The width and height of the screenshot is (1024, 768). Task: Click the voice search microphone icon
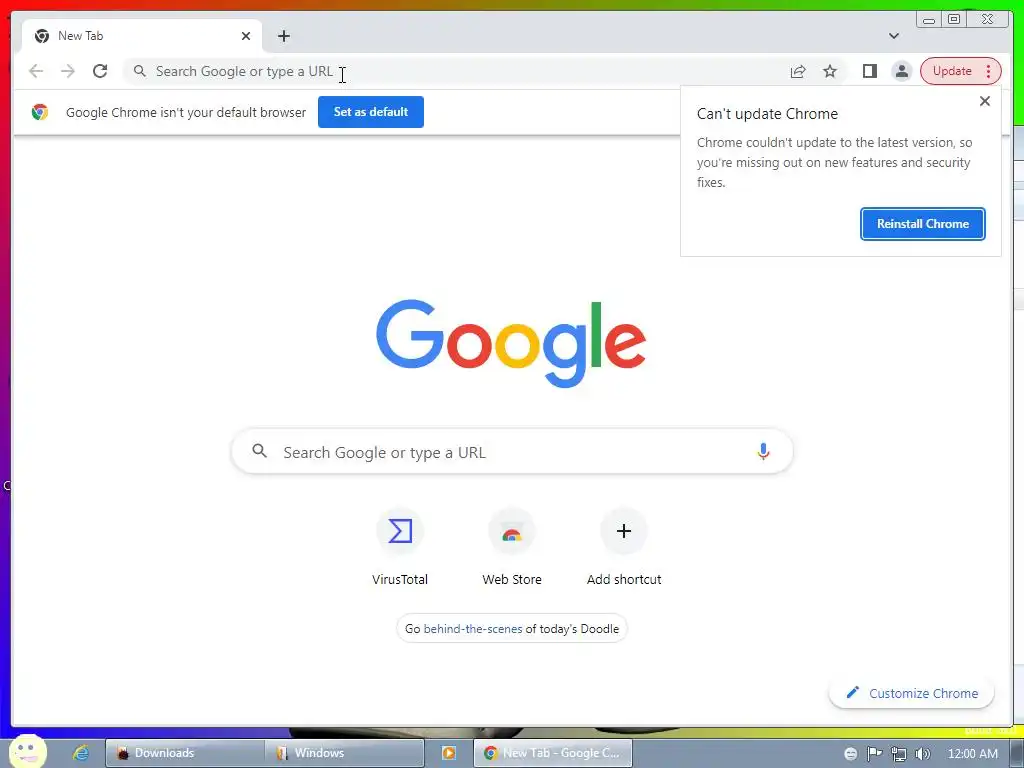pyautogui.click(x=763, y=451)
